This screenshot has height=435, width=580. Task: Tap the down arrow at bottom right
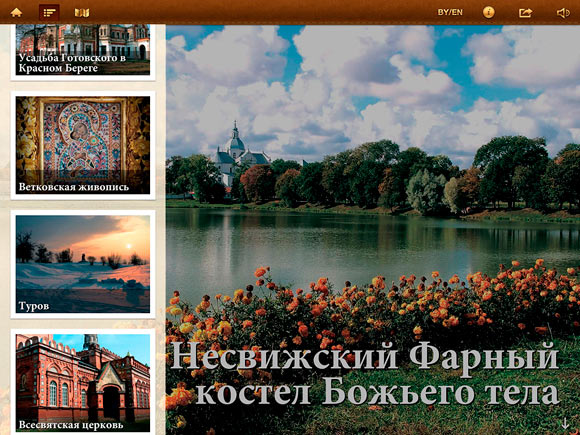point(565,423)
